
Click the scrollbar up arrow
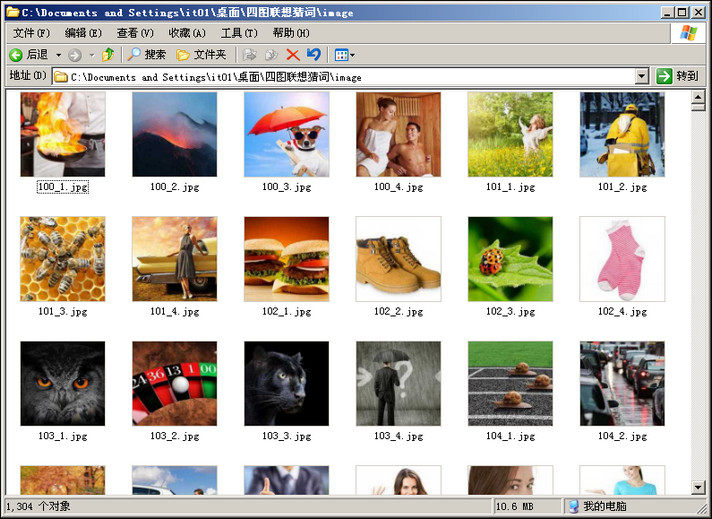pyautogui.click(x=697, y=96)
